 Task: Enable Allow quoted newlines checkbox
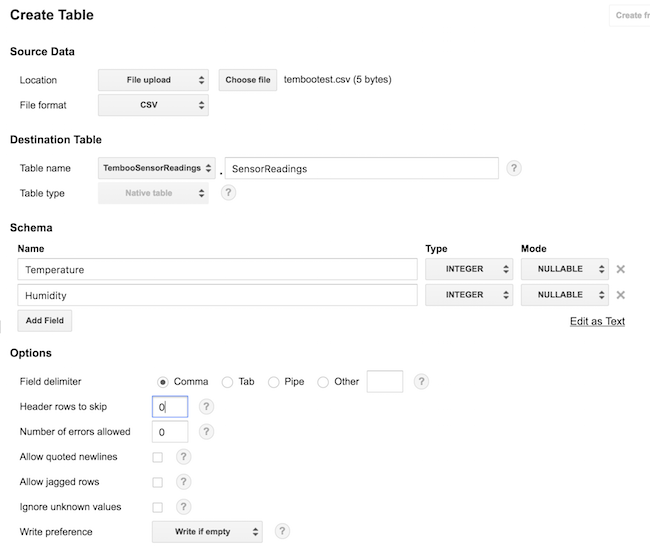point(157,457)
